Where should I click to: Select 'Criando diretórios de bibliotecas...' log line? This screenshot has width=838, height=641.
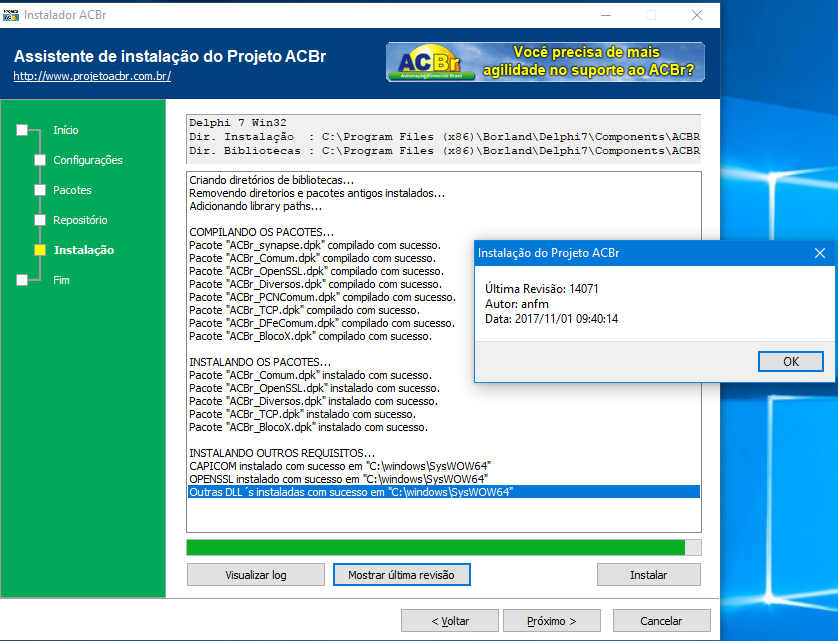click(x=271, y=180)
